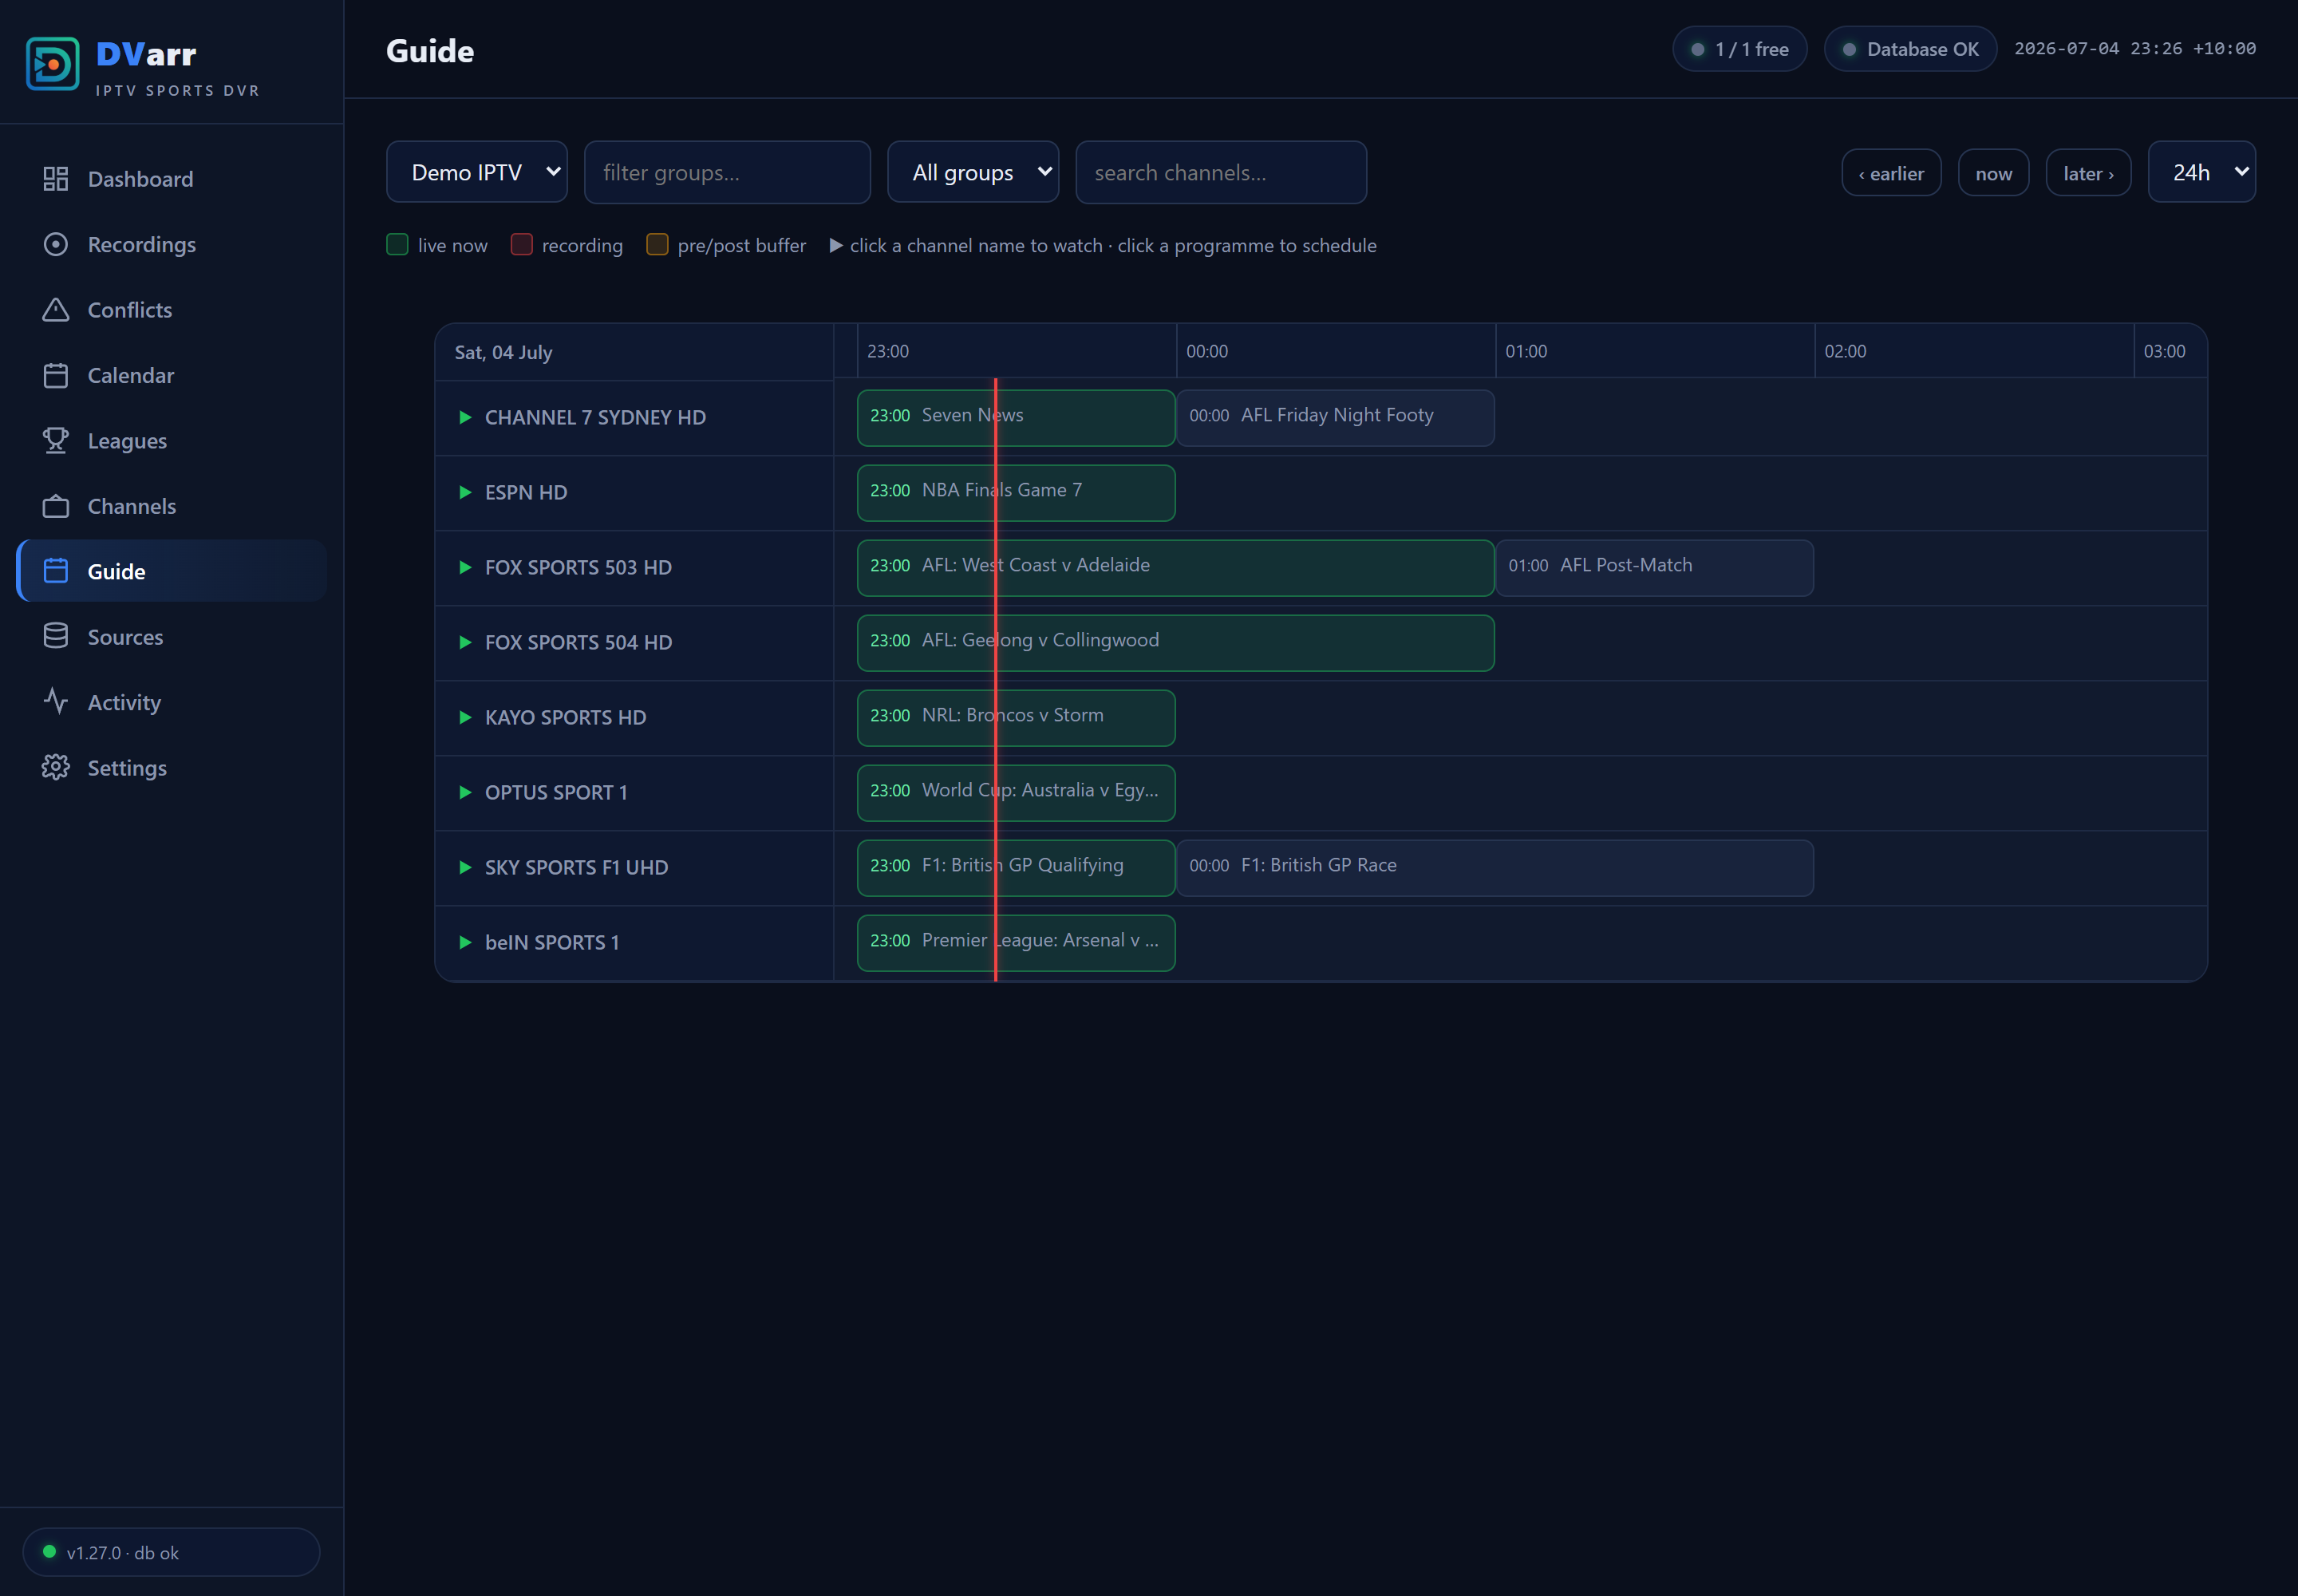This screenshot has width=2298, height=1596.
Task: Go to the Conflicts page
Action: [x=172, y=310]
